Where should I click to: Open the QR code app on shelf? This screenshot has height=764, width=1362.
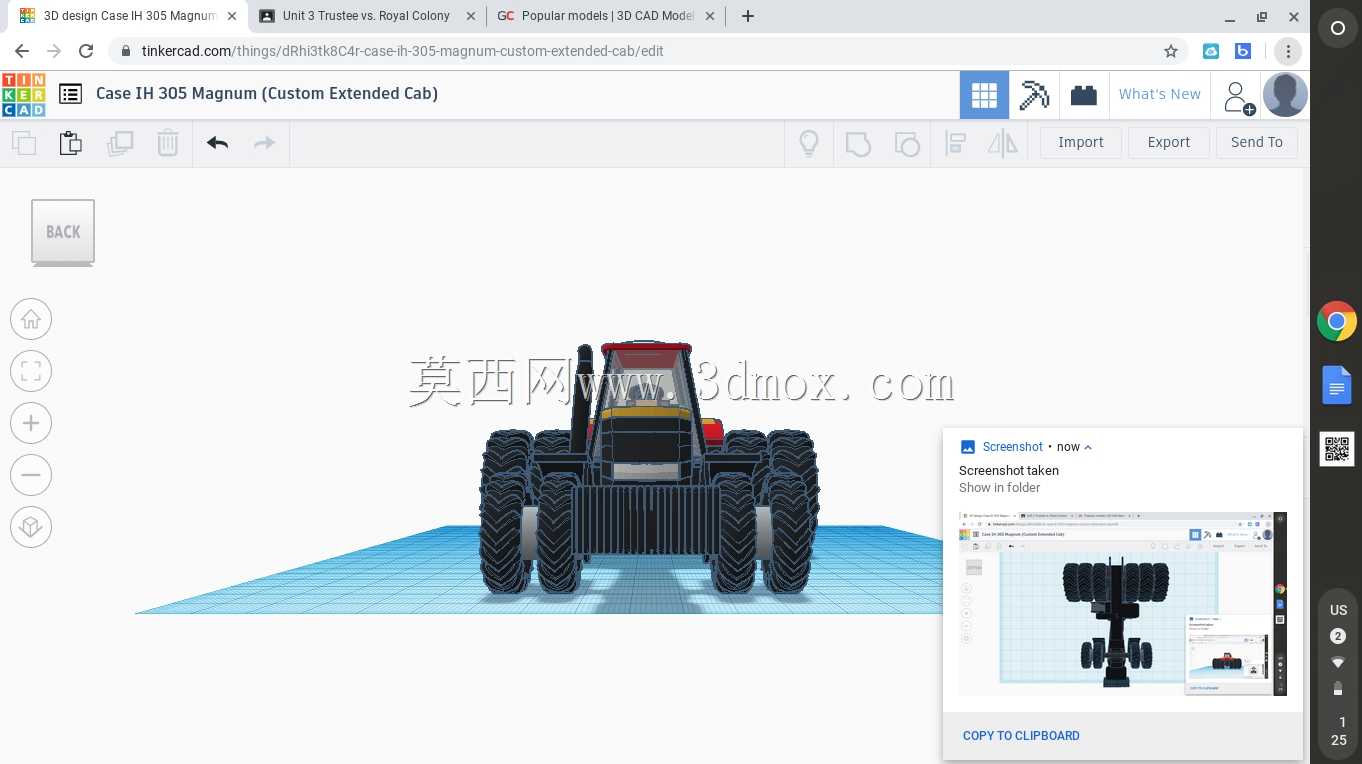point(1337,449)
